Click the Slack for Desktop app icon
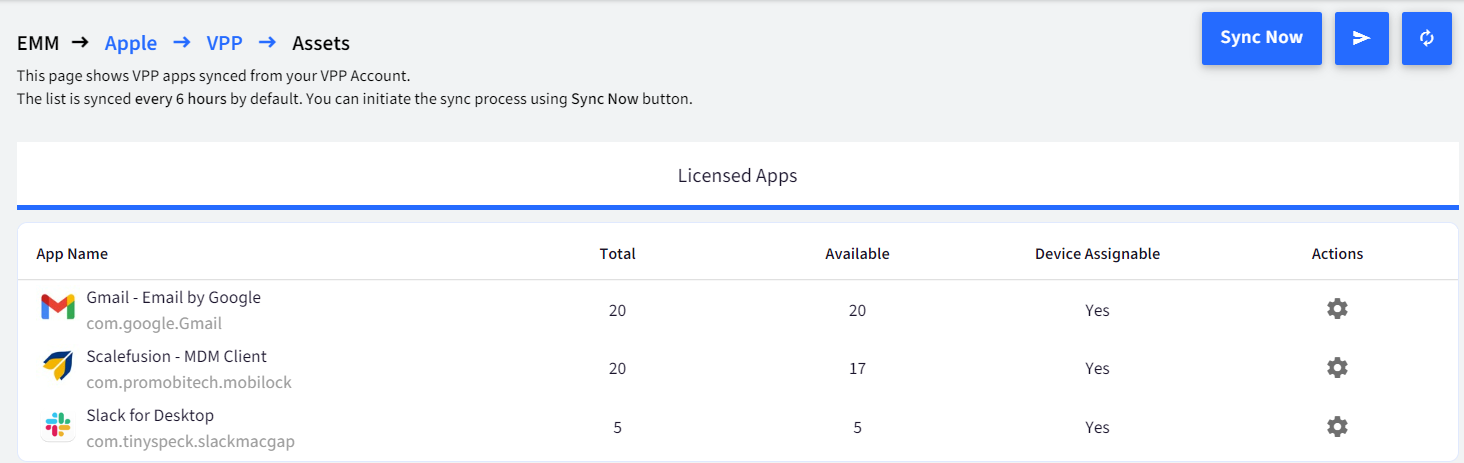Viewport: 1464px width, 463px height. pyautogui.click(x=58, y=426)
